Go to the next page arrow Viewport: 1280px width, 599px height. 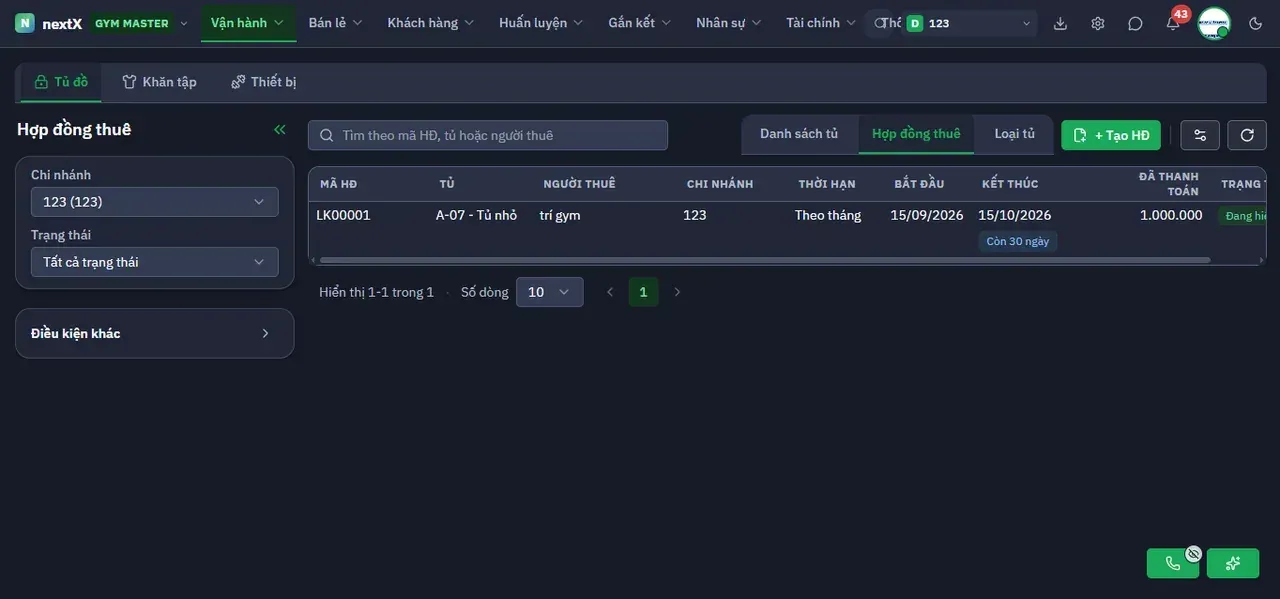[677, 292]
